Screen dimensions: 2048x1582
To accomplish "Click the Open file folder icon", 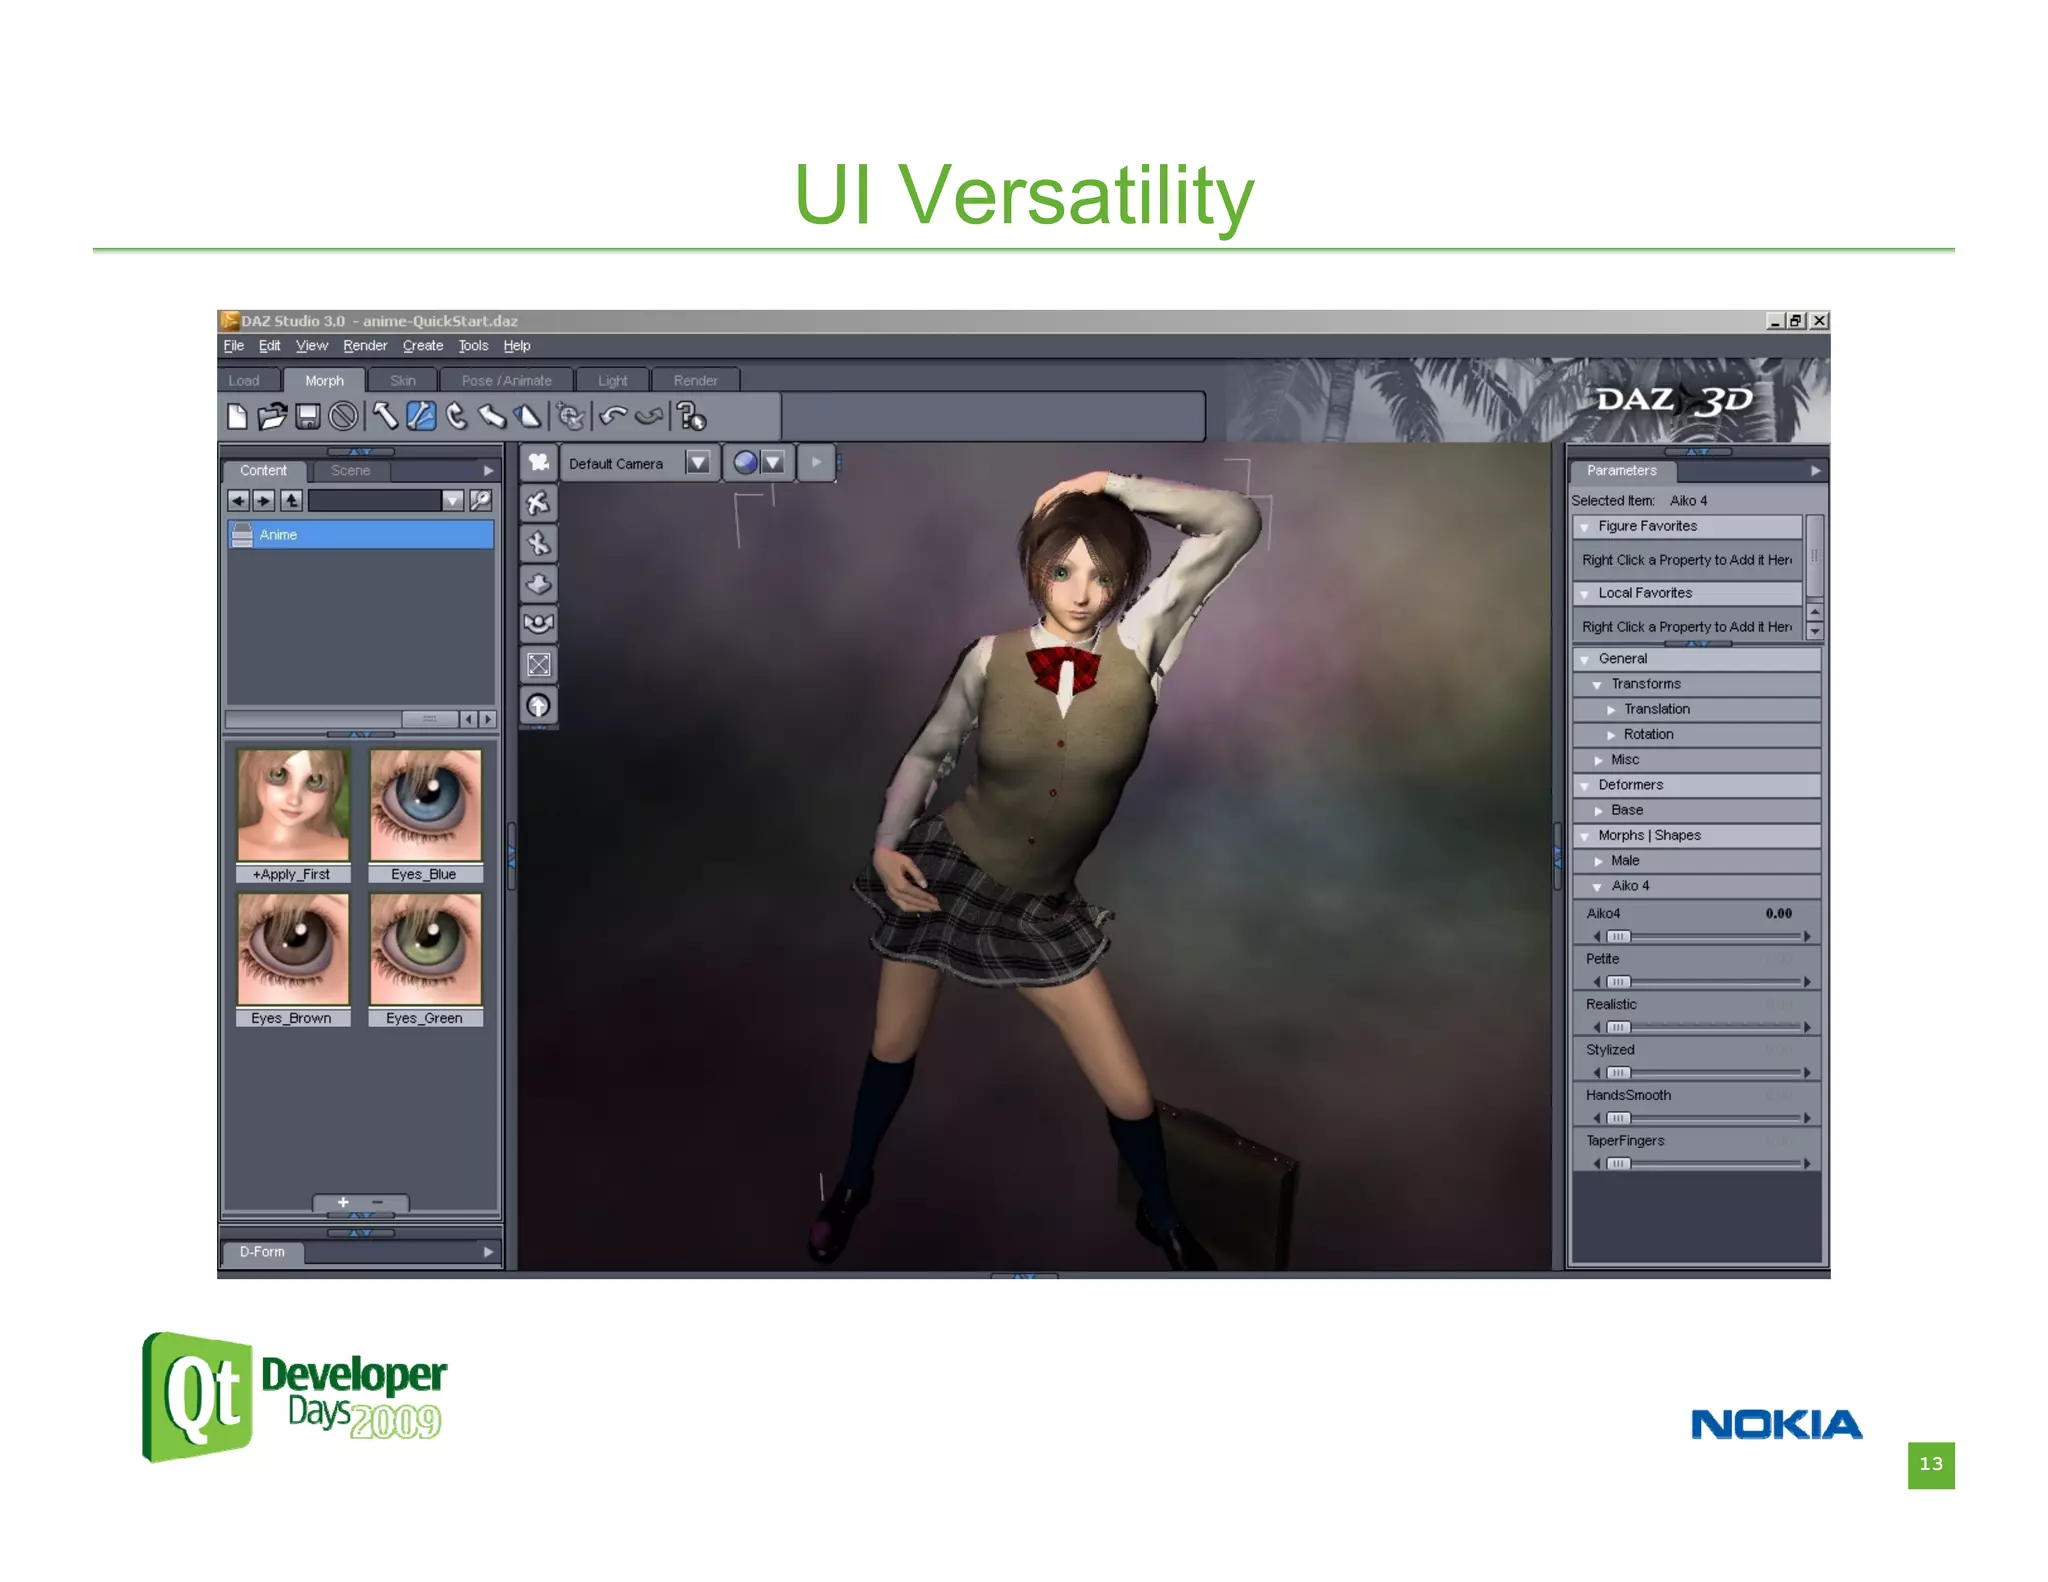I will (272, 416).
